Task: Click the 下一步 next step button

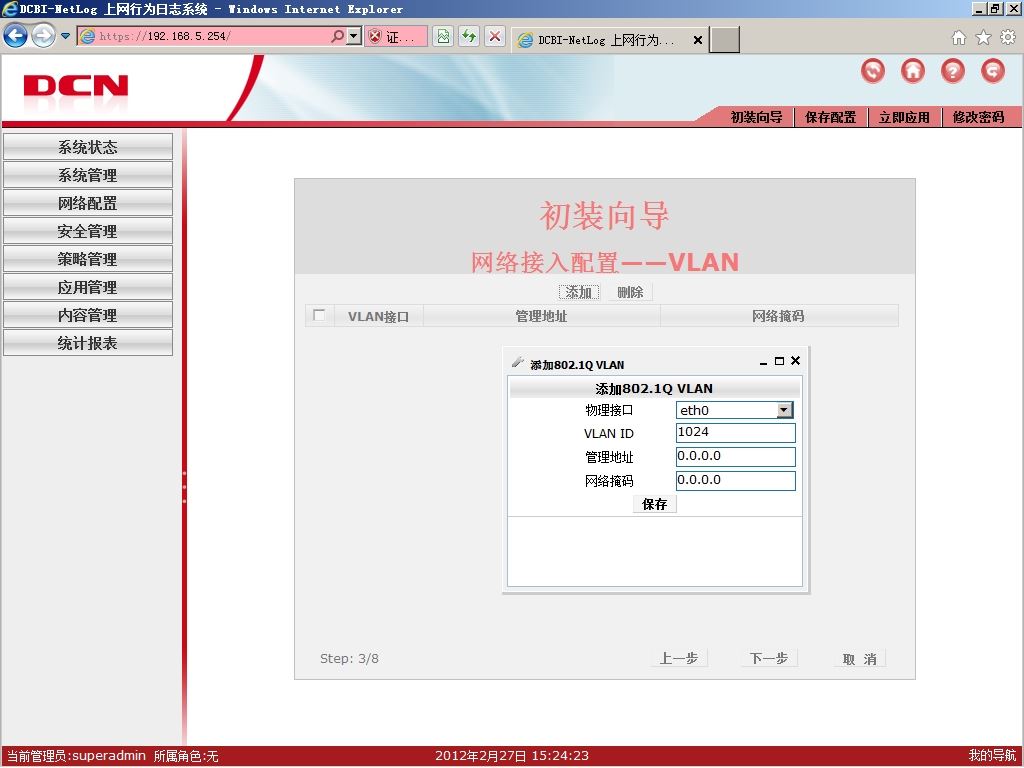Action: coord(769,658)
